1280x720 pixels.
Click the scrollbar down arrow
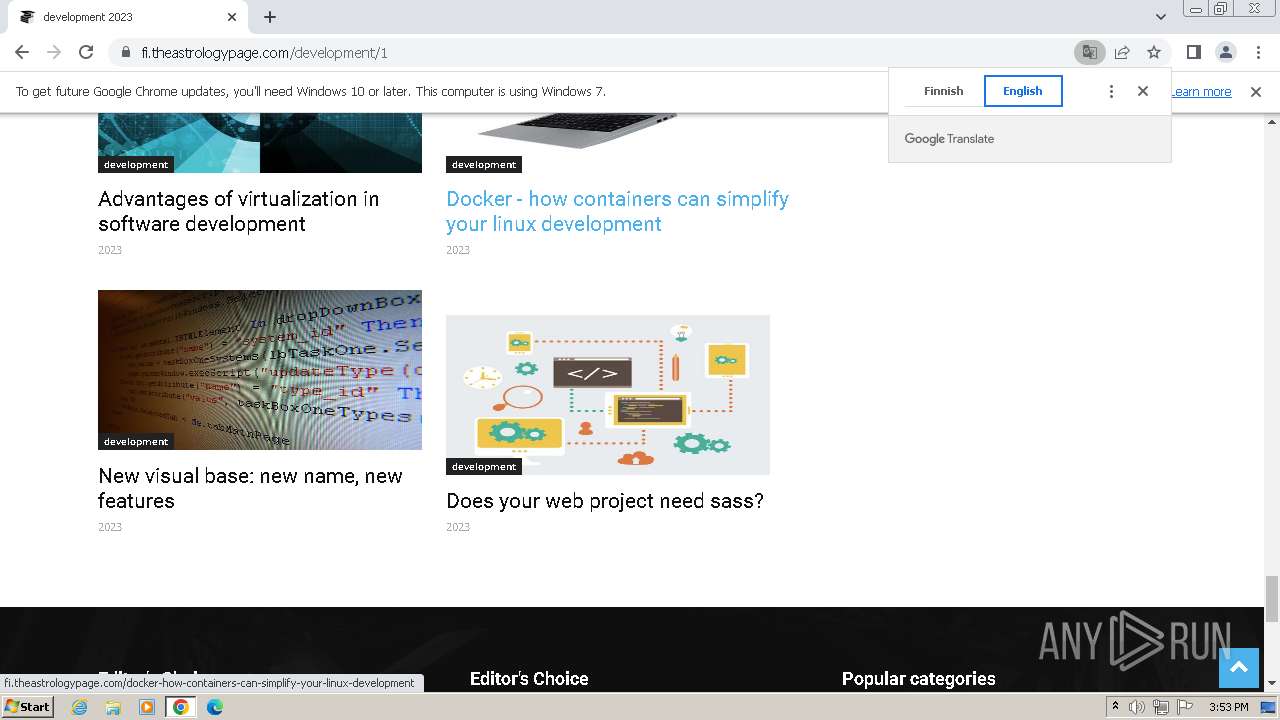(x=1272, y=684)
